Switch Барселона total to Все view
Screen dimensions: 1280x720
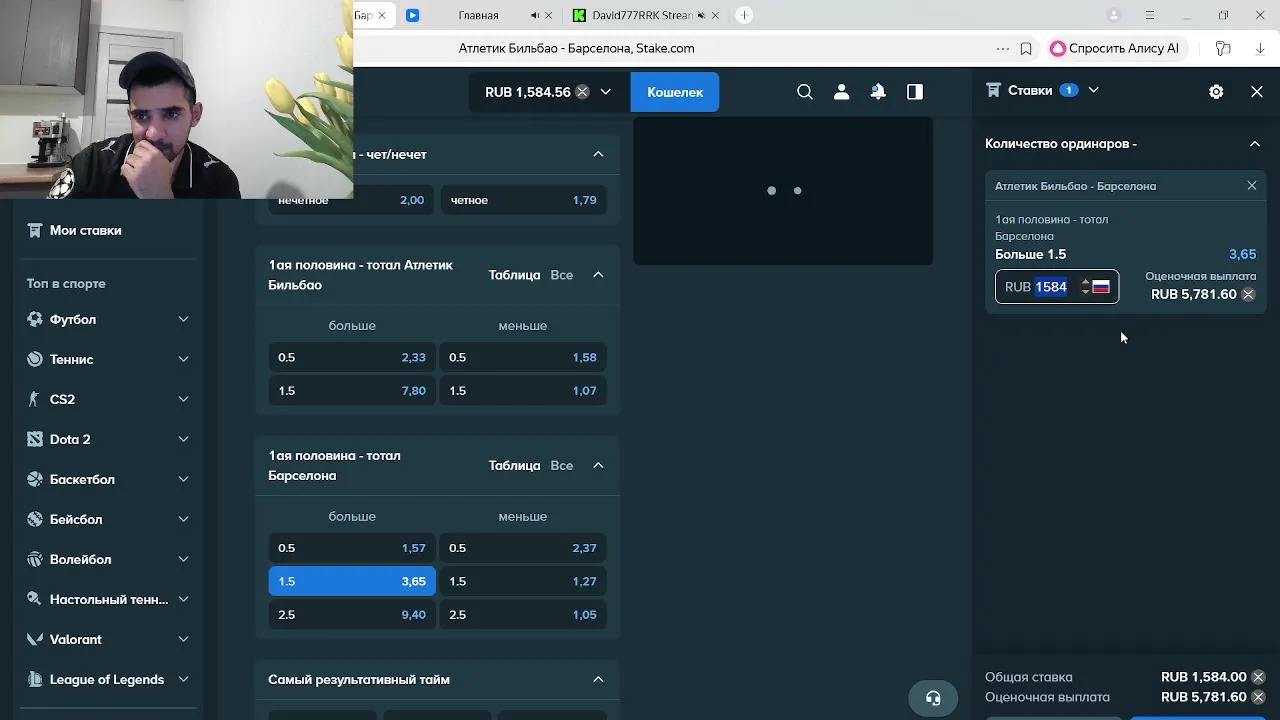coord(562,465)
